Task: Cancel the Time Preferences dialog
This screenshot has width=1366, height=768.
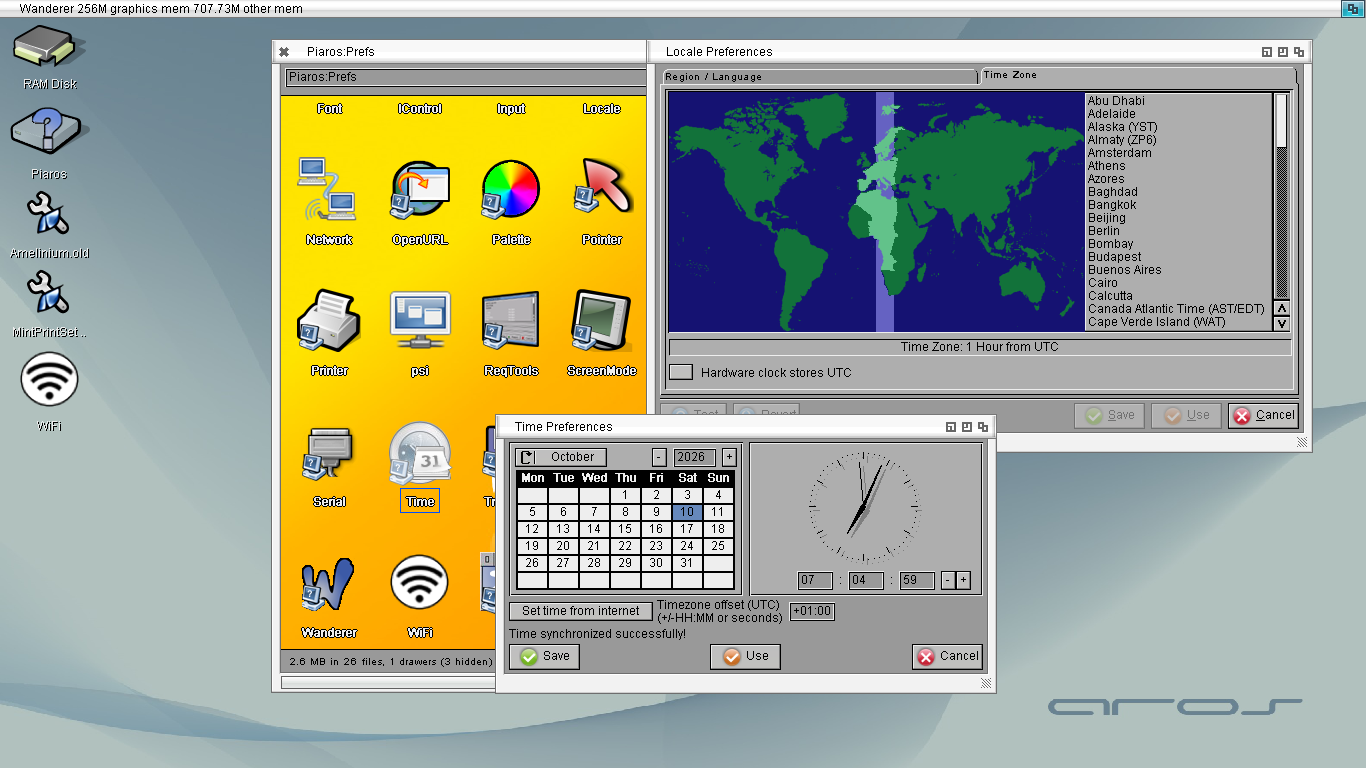Action: tap(948, 656)
